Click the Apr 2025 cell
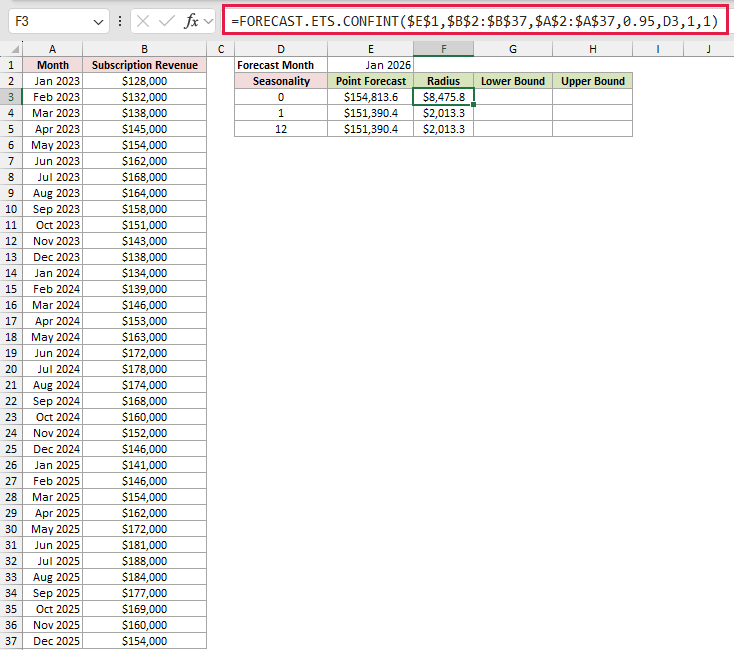 pyautogui.click(x=52, y=513)
